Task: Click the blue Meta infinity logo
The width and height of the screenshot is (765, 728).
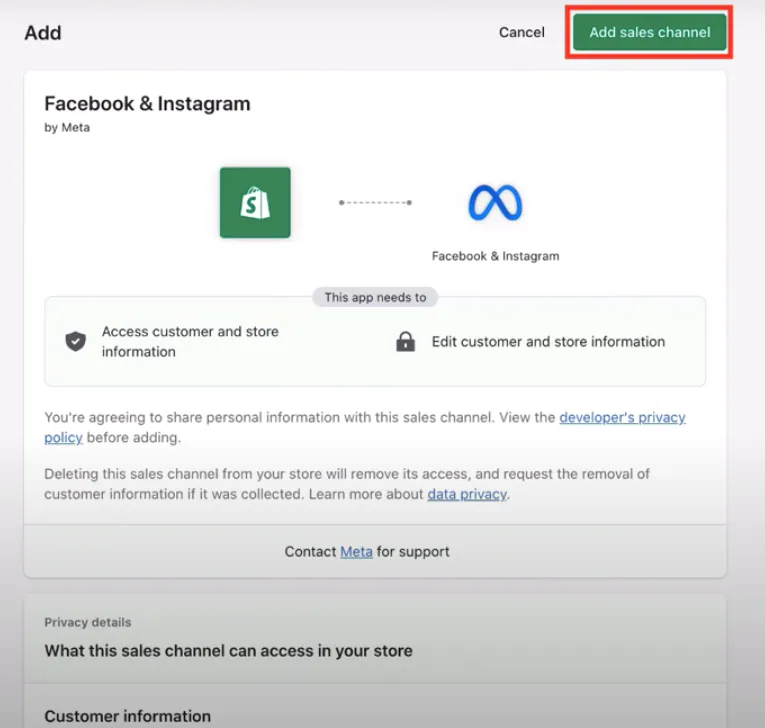Action: click(x=495, y=202)
